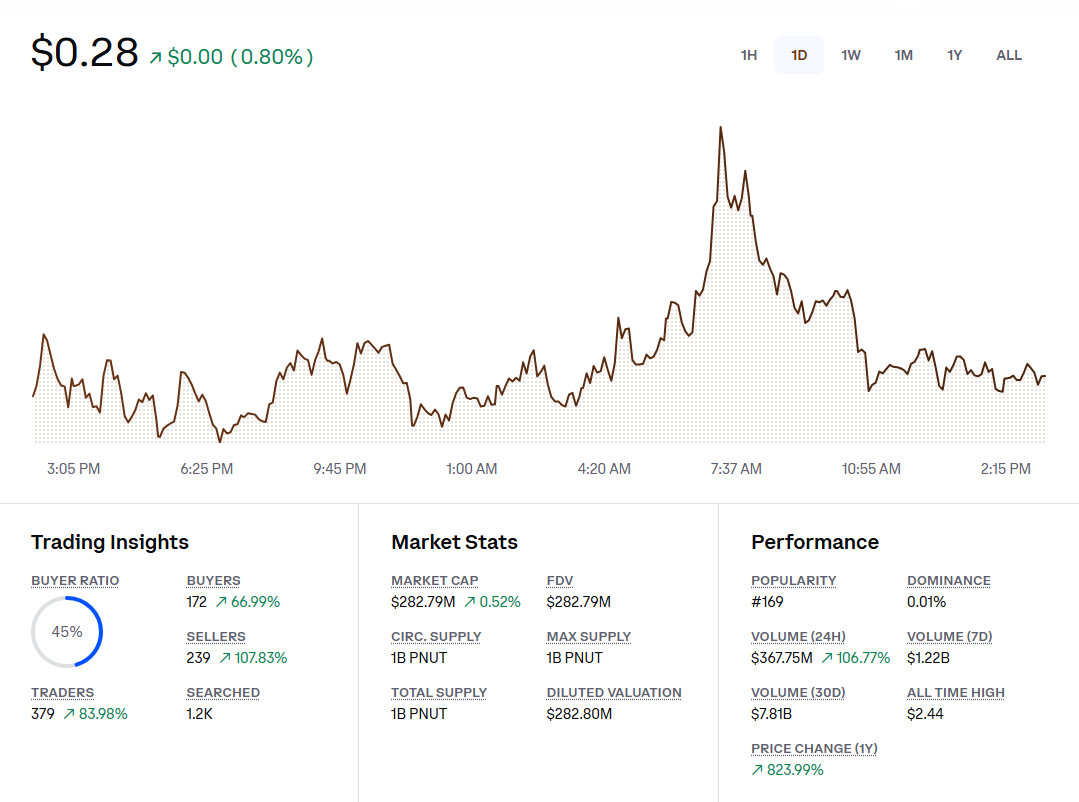Select the currently active 1D tab
This screenshot has height=802, width=1079.
tap(798, 55)
